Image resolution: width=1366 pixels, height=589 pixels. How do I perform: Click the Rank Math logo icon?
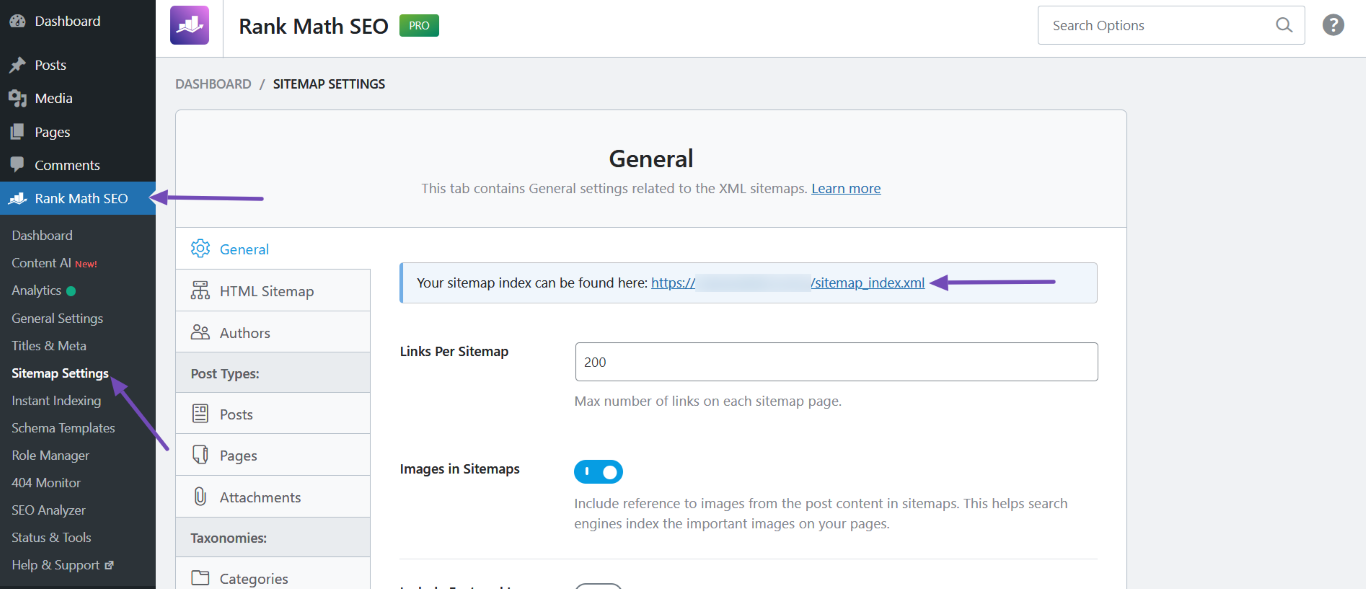point(190,25)
